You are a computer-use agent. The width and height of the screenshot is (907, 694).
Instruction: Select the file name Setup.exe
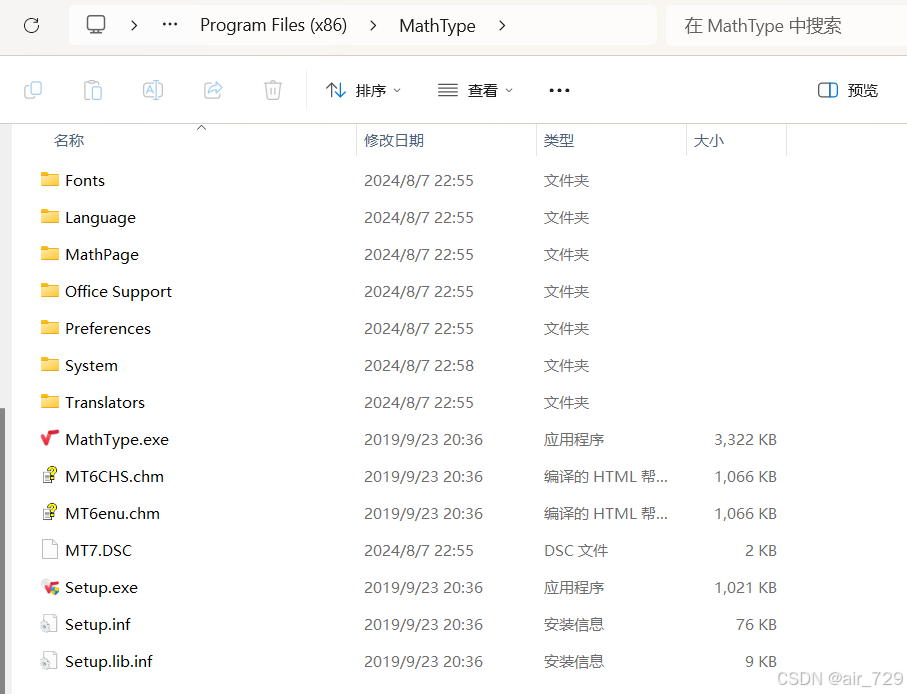[x=101, y=588]
